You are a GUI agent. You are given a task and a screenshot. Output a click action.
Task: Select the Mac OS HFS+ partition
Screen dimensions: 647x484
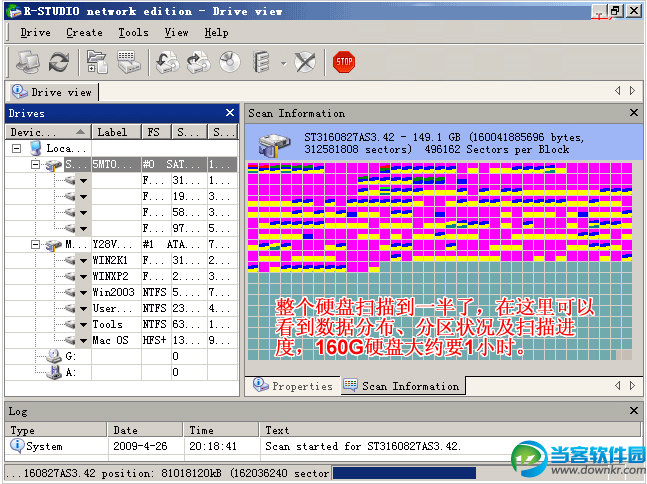click(122, 341)
